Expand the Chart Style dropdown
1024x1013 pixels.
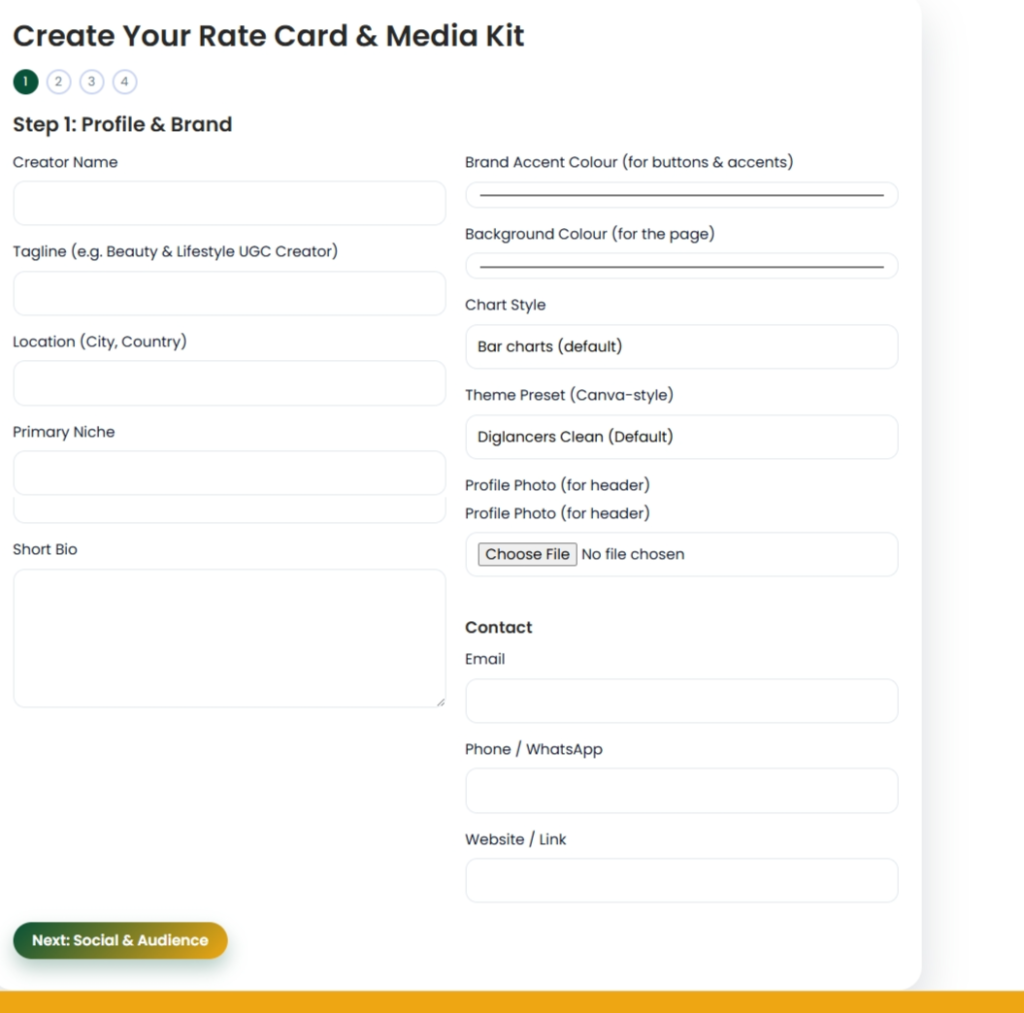pos(681,347)
